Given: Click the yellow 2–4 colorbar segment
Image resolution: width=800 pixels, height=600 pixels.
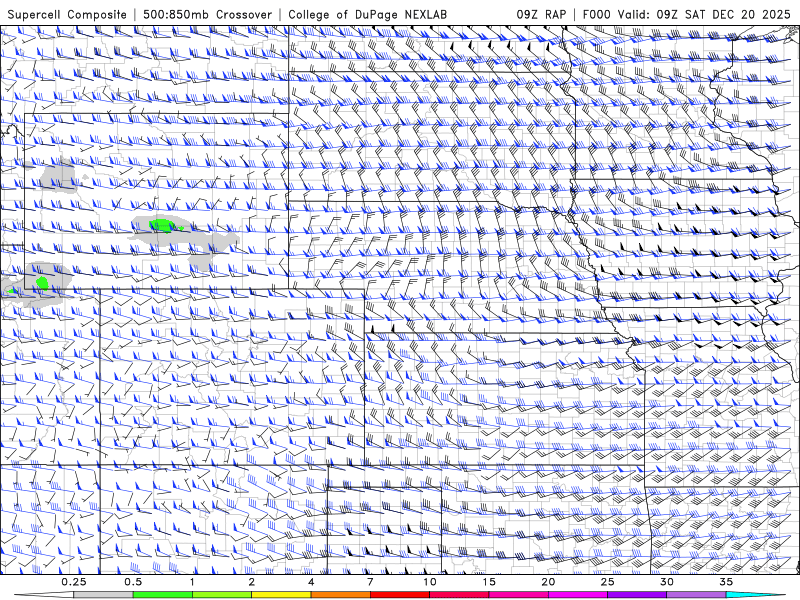Looking at the screenshot, I should [x=281, y=595].
